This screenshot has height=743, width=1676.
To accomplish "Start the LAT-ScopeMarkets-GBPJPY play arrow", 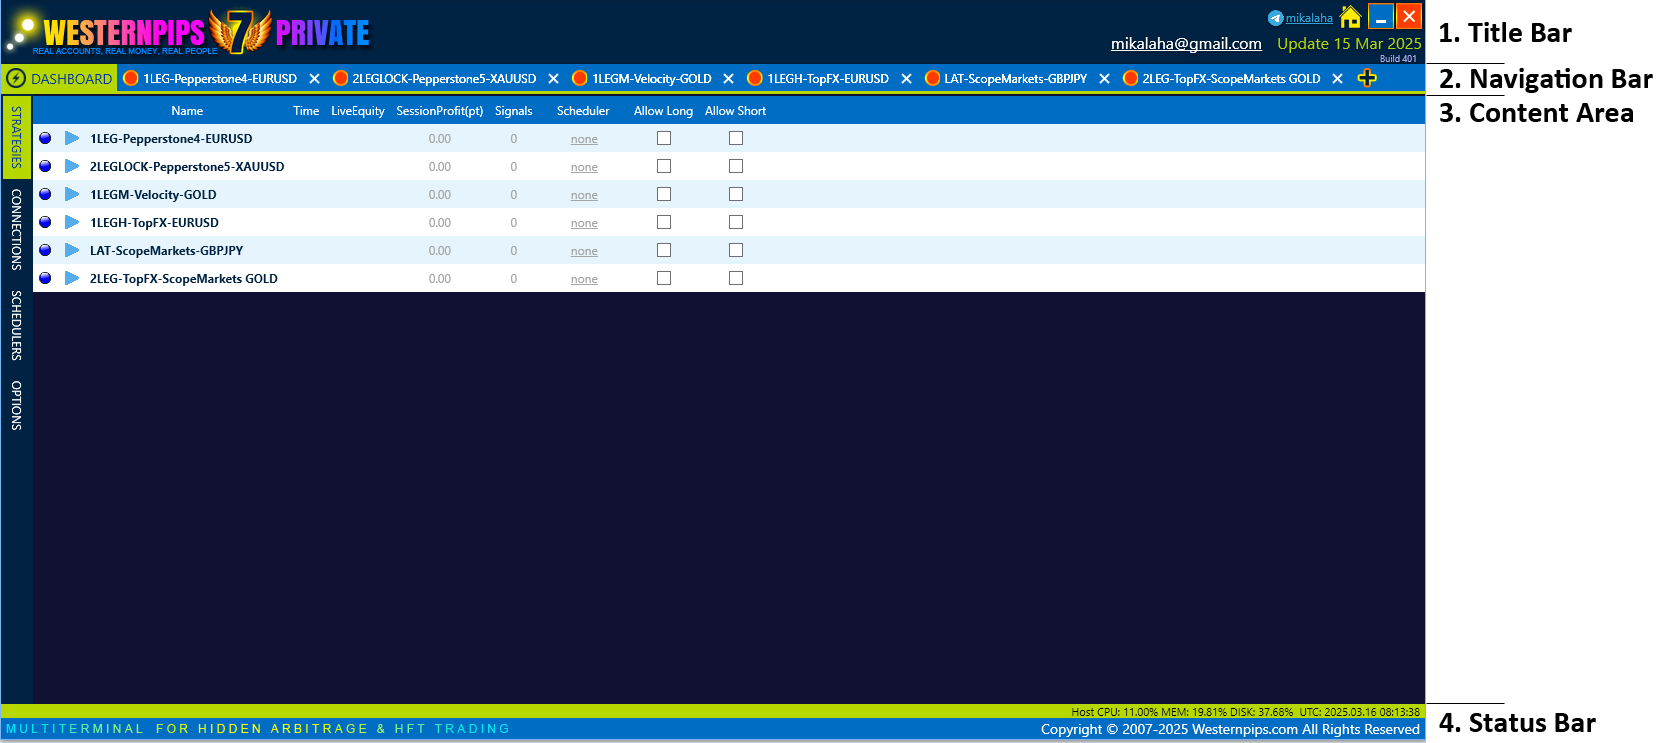I will [x=72, y=250].
